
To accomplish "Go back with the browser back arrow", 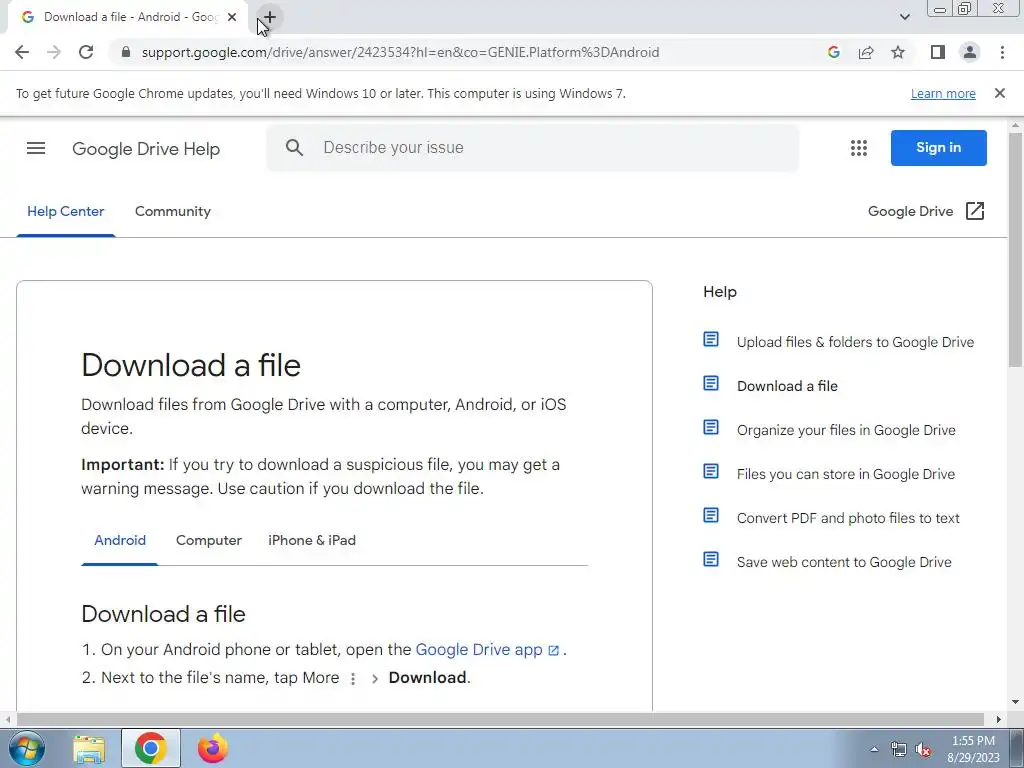I will click(x=22, y=52).
